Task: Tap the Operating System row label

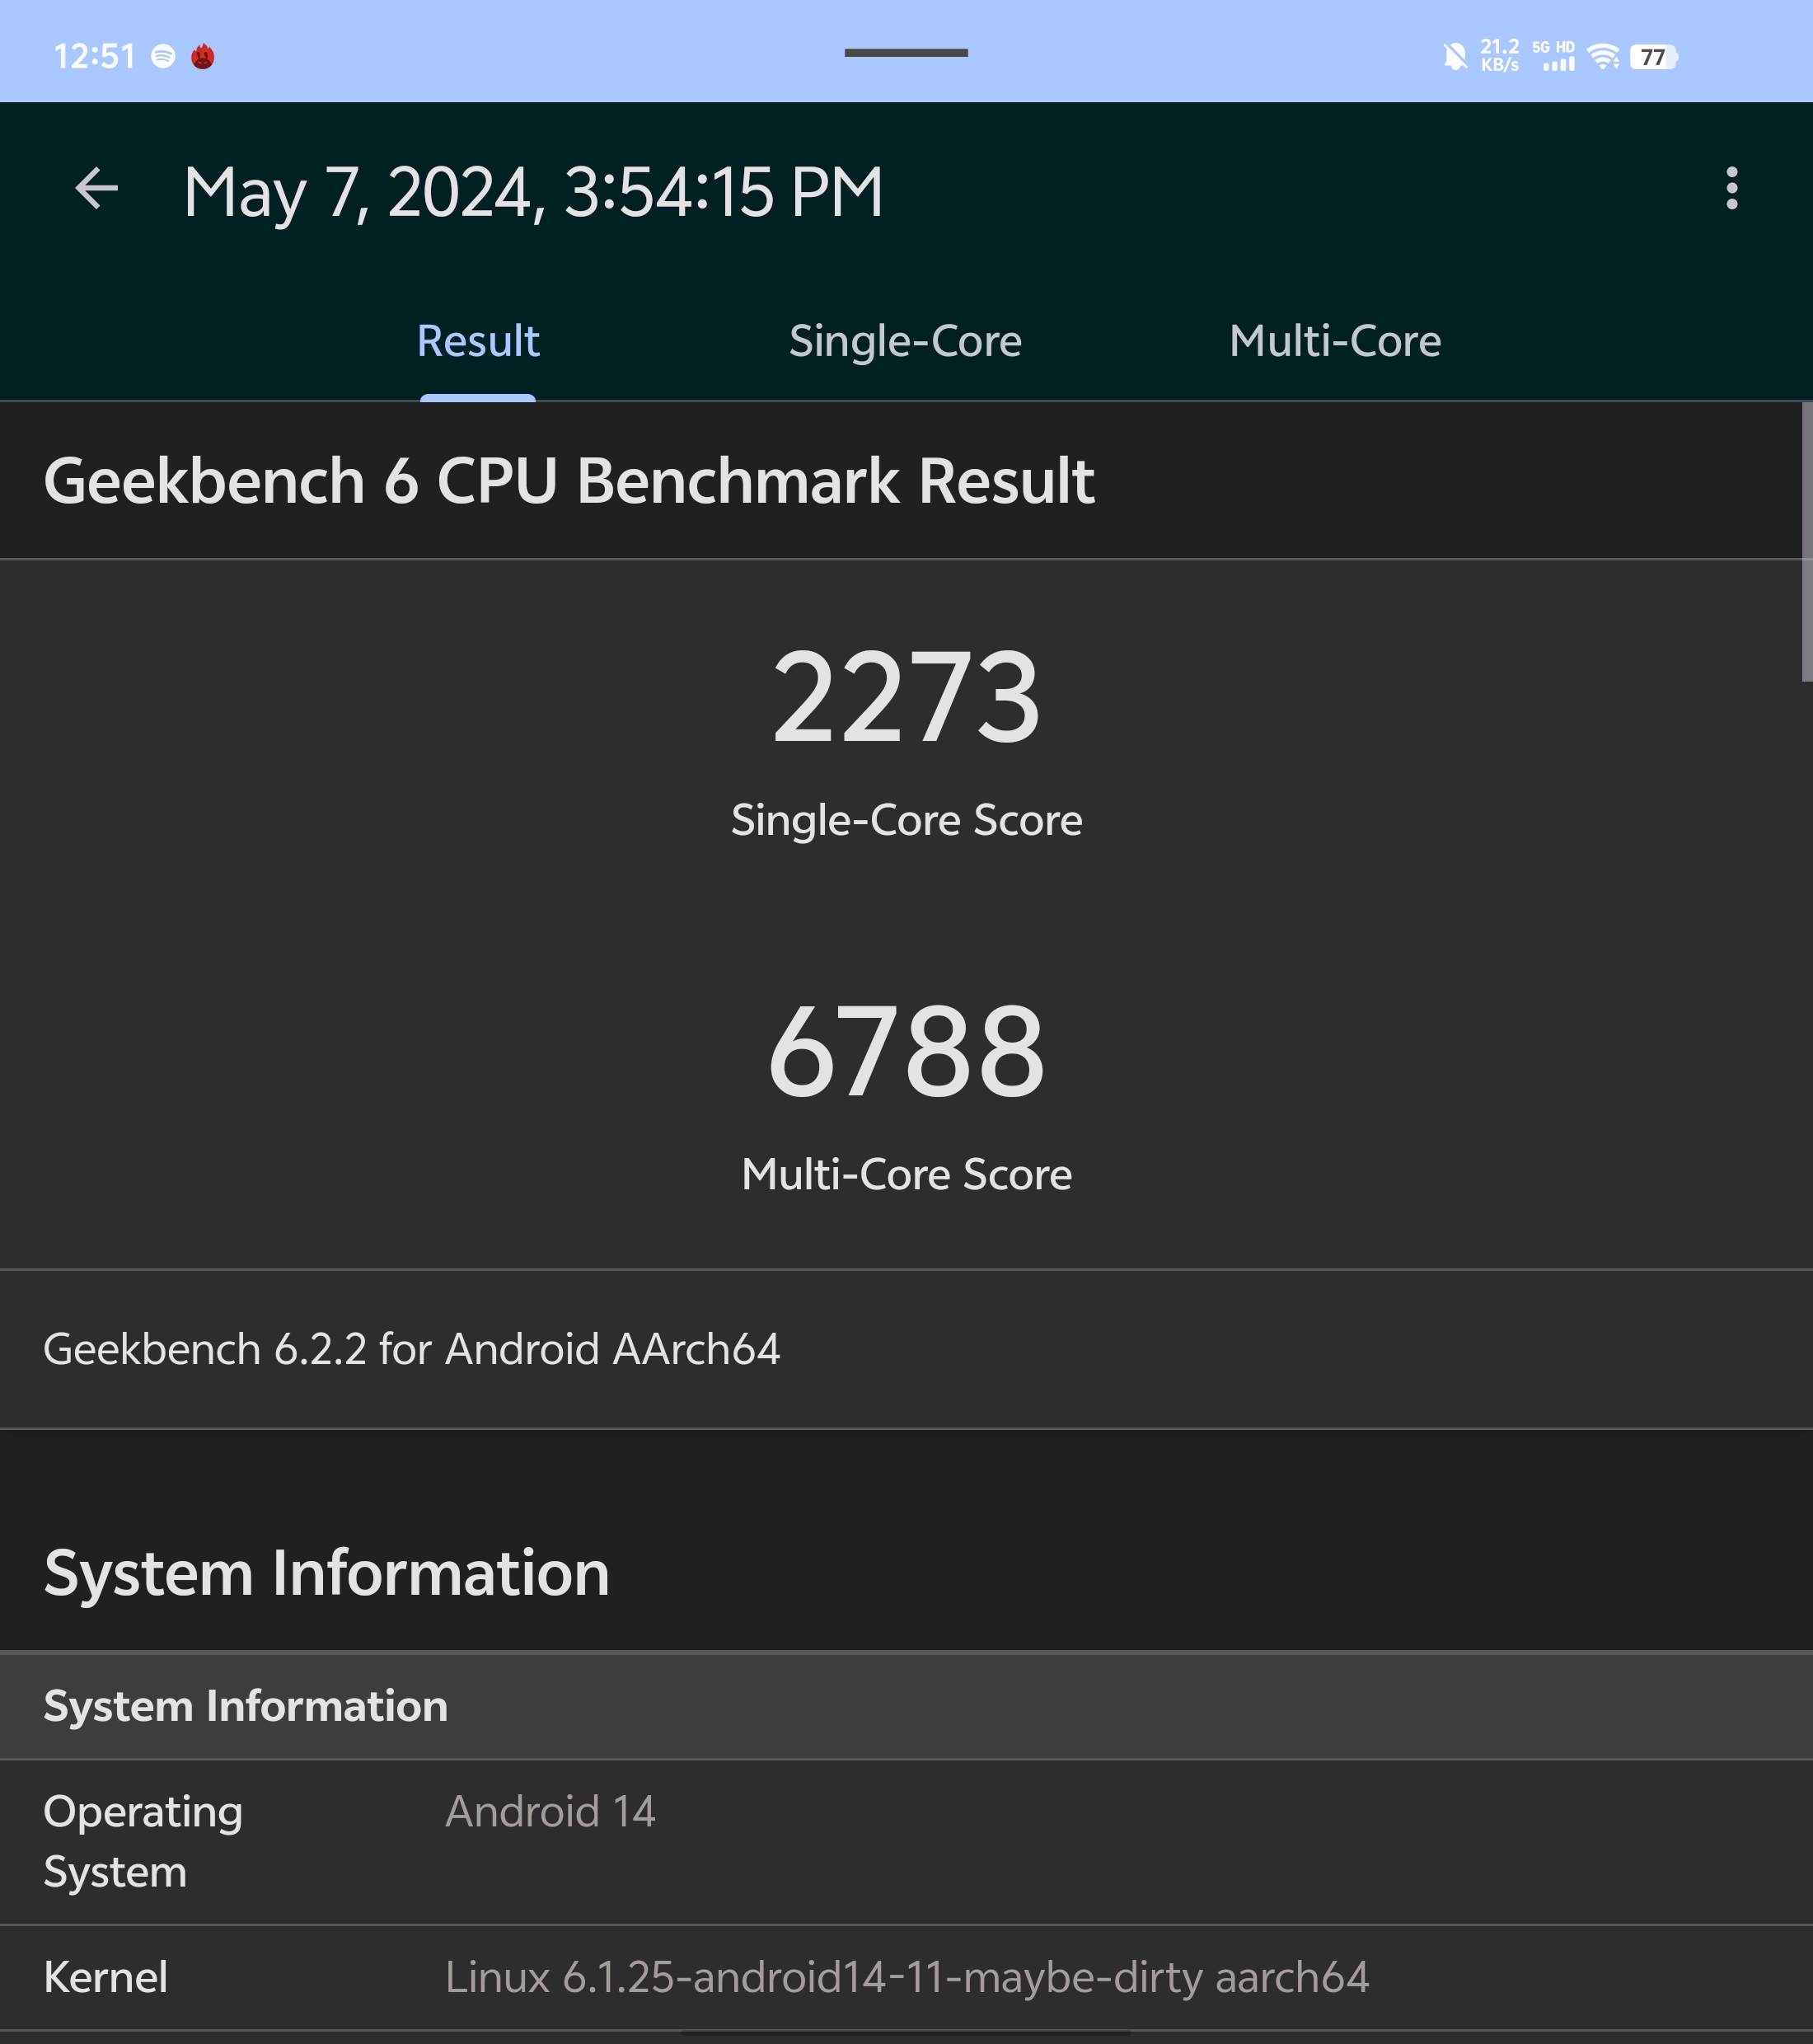Action: [143, 1841]
